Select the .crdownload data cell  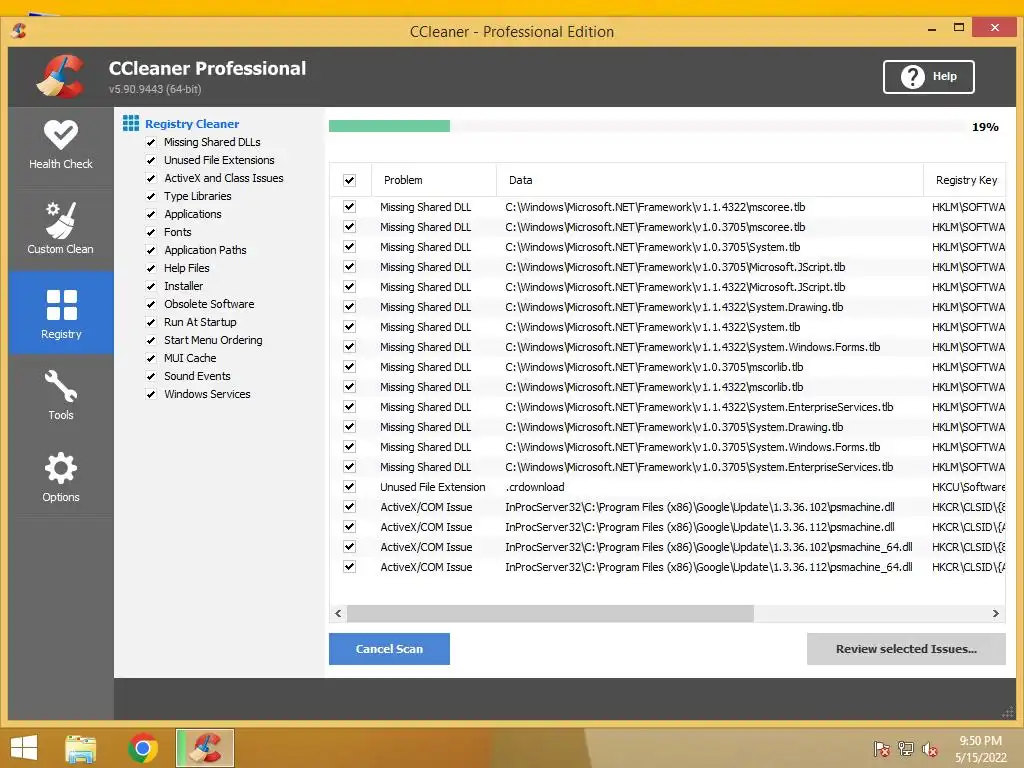tap(535, 487)
